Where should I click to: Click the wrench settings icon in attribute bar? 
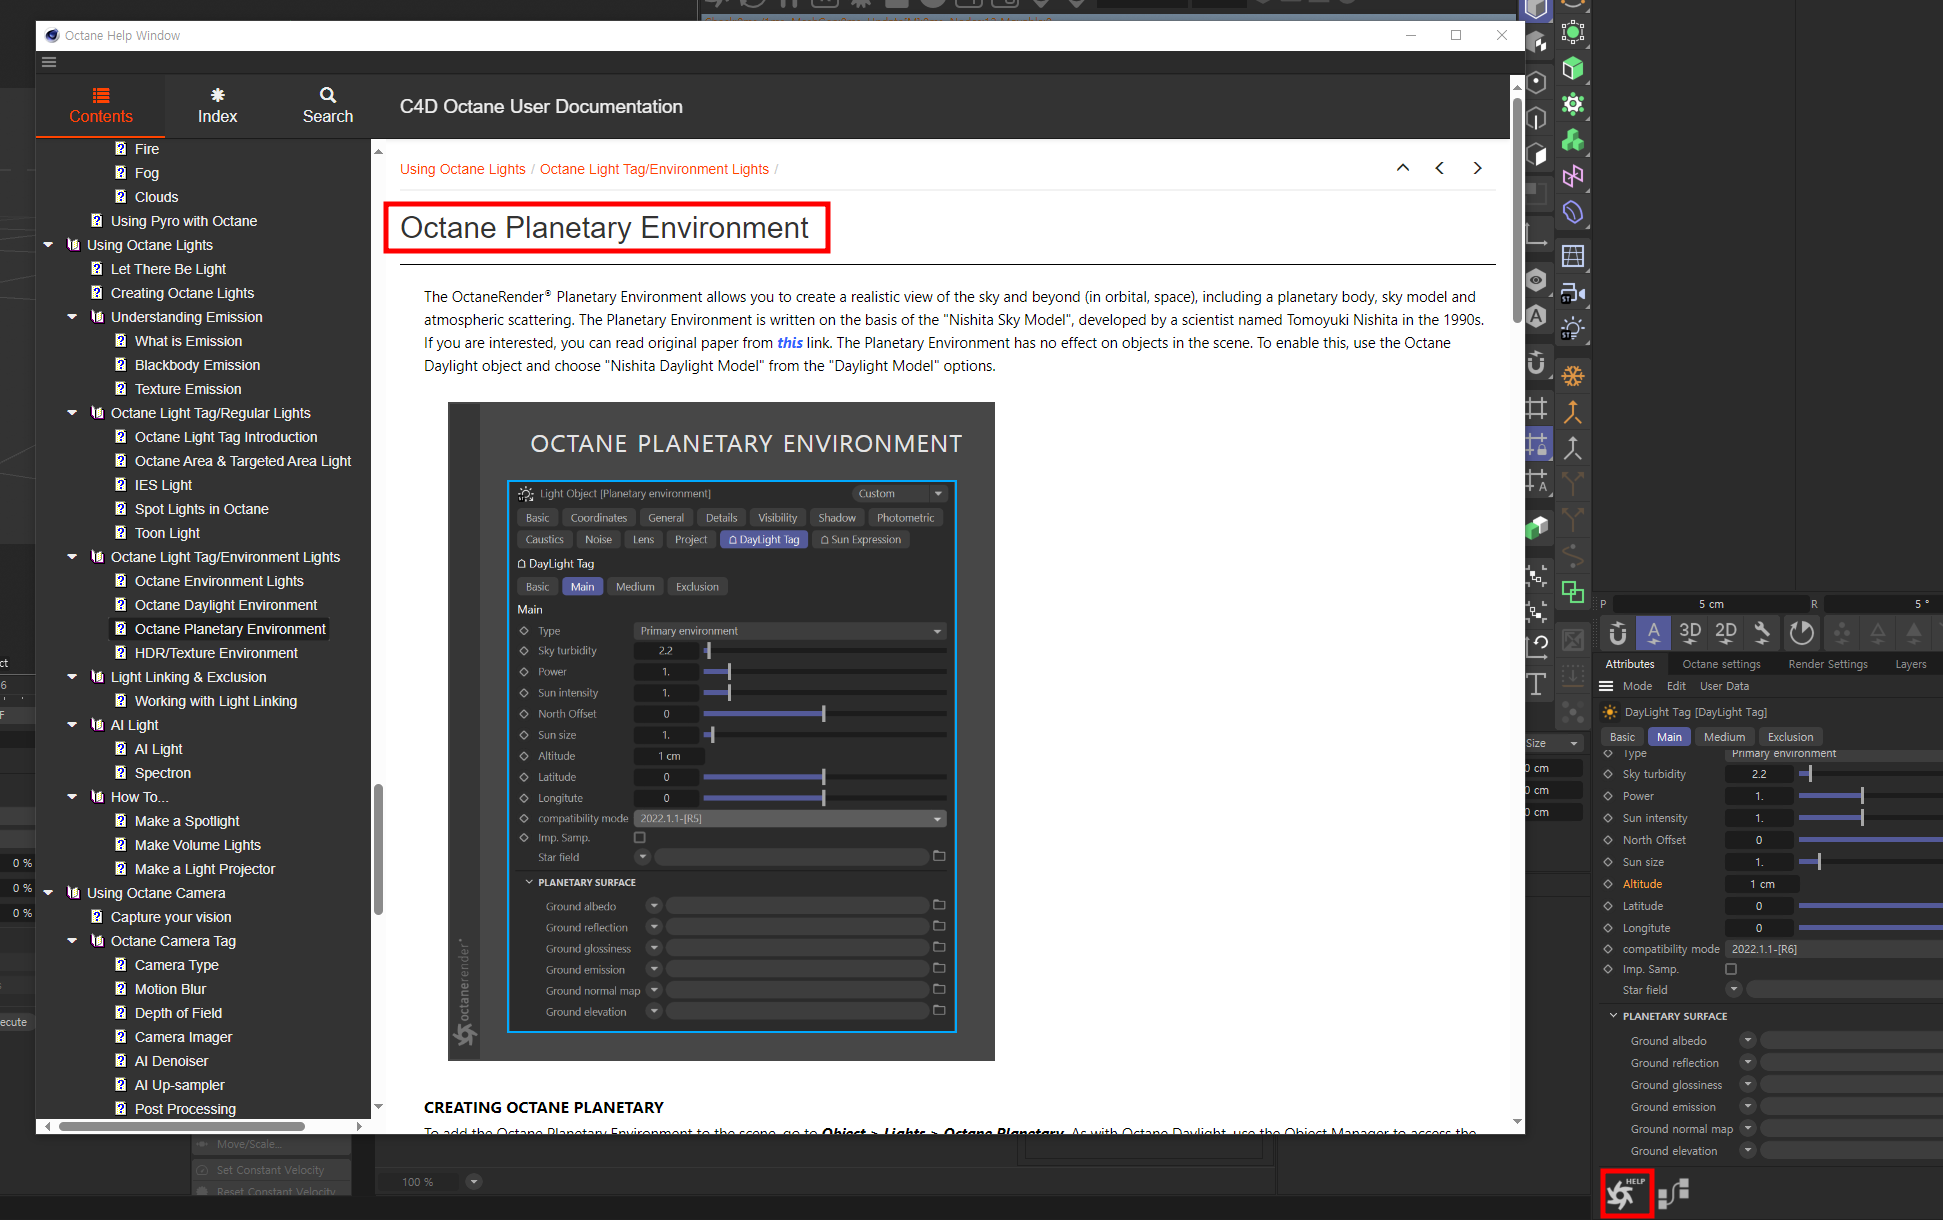1762,632
